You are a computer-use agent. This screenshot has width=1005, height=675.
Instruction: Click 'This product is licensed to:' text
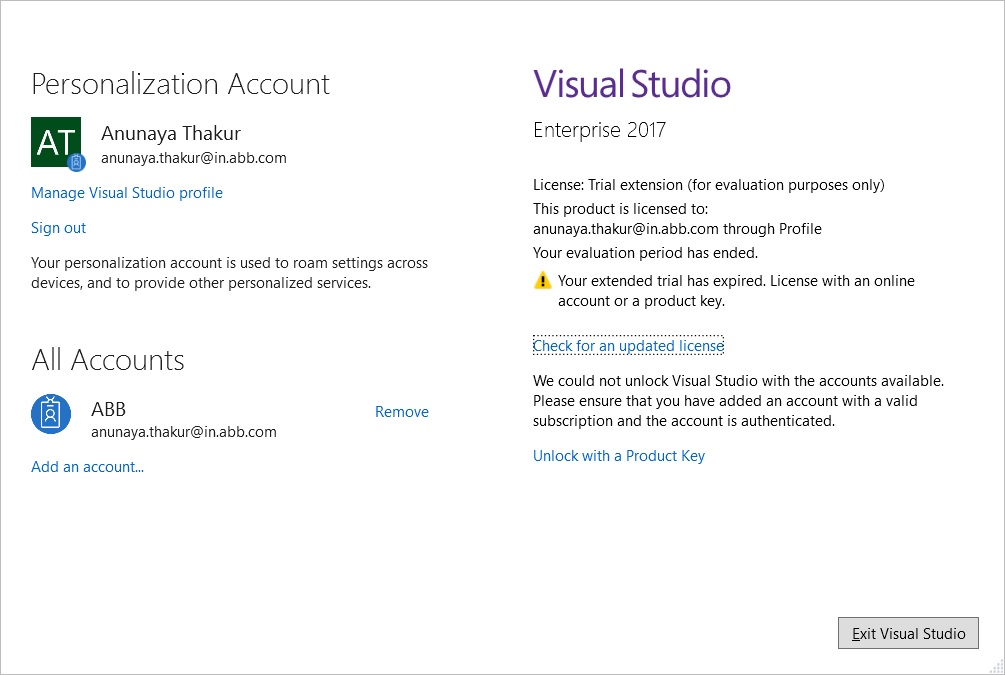tap(620, 209)
